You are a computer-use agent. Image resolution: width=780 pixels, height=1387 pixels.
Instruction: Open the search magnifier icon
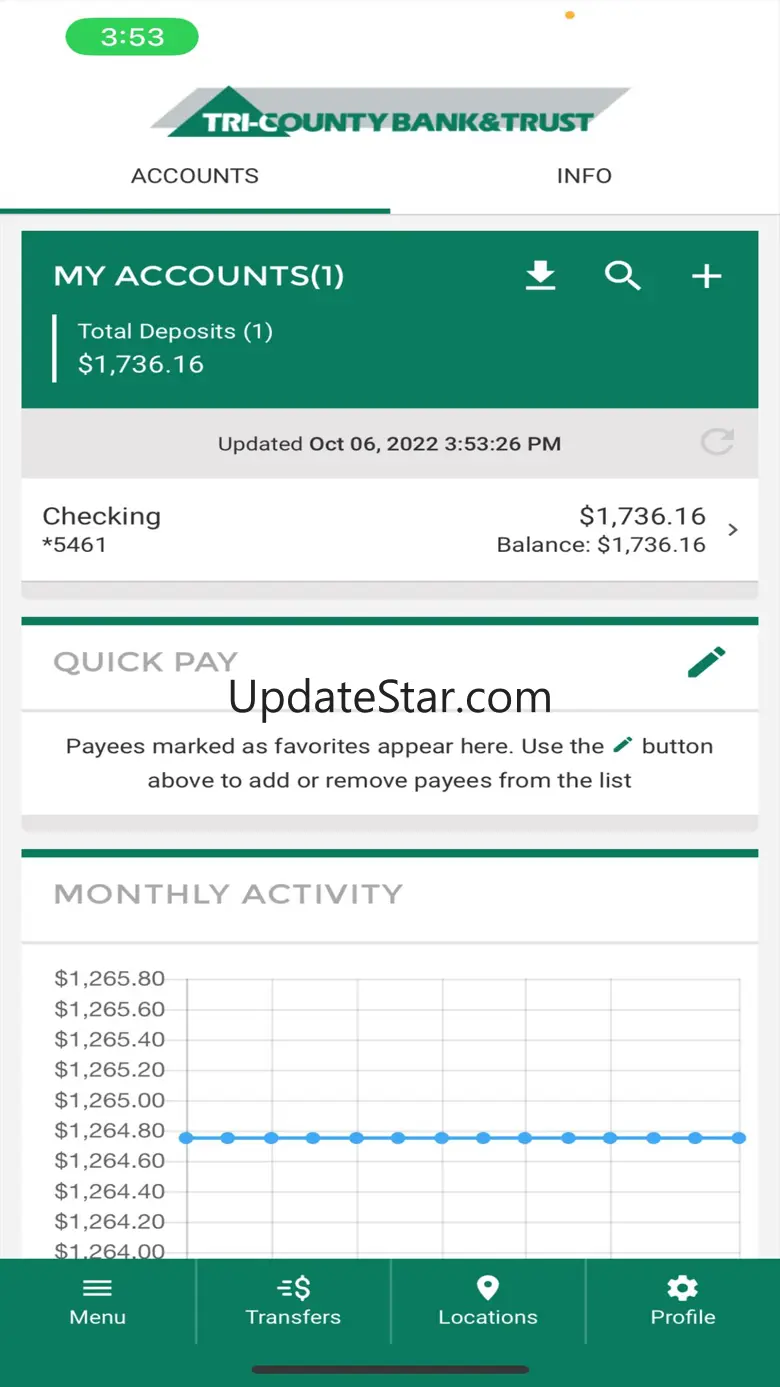point(622,275)
